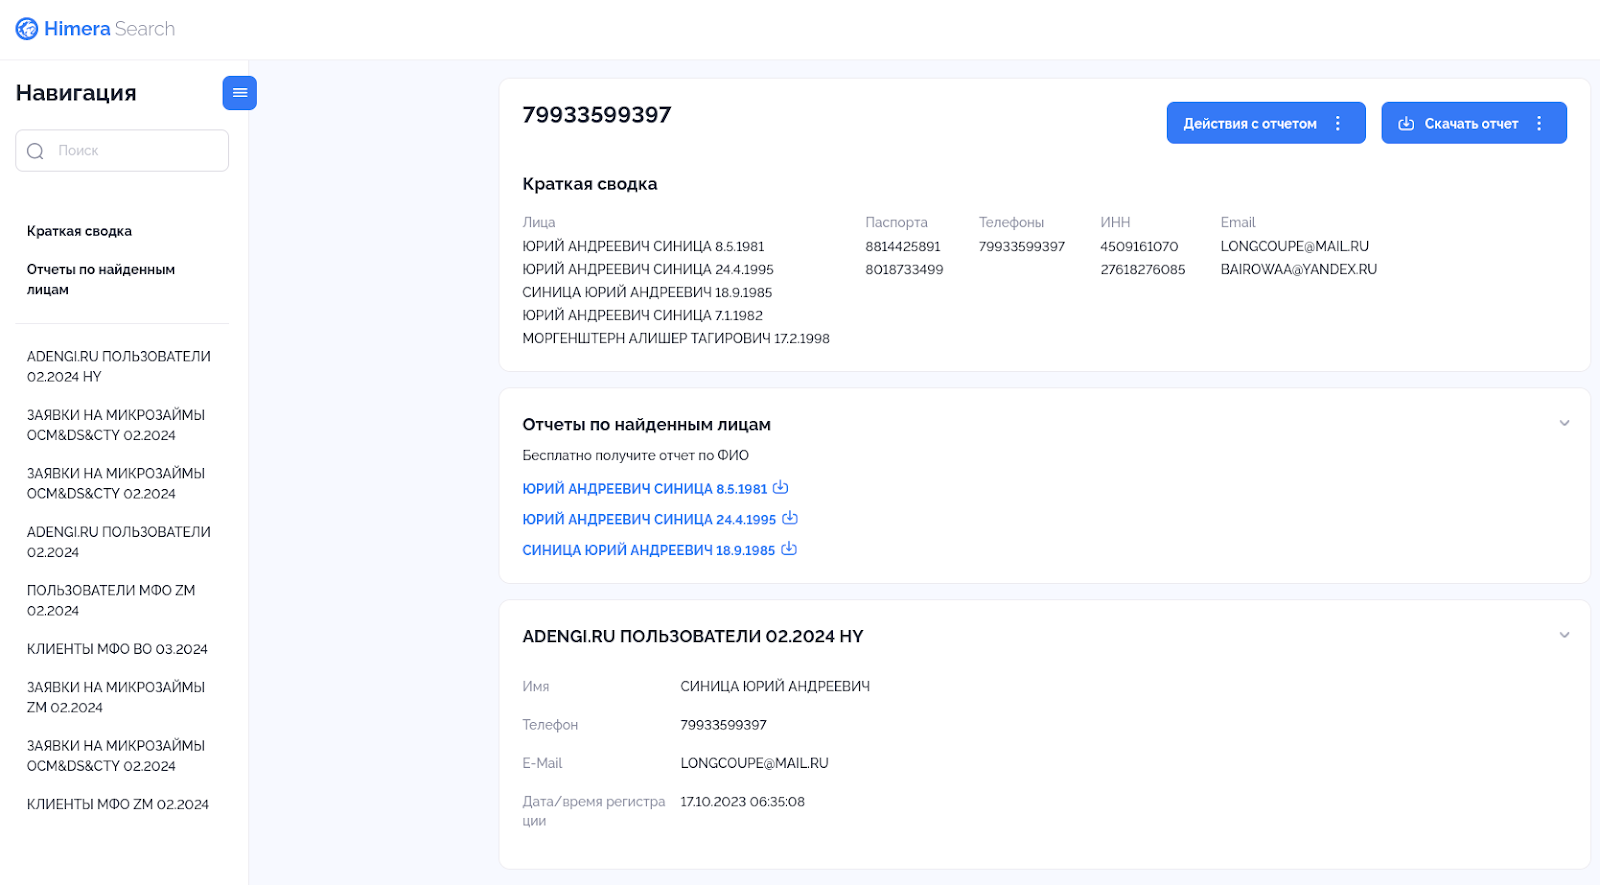This screenshot has height=885, width=1600.
Task: Open three-dot options on Скачать отчет
Action: tap(1539, 124)
